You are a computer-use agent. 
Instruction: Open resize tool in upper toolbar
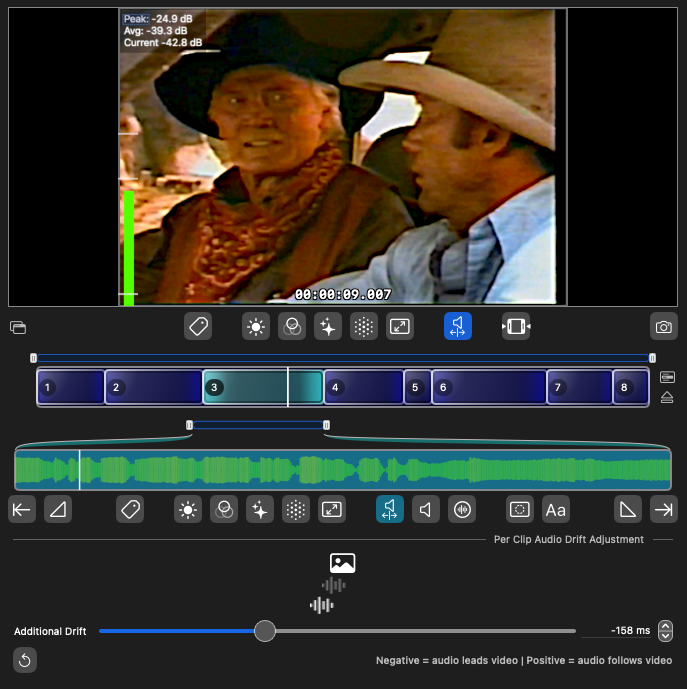[x=400, y=326]
